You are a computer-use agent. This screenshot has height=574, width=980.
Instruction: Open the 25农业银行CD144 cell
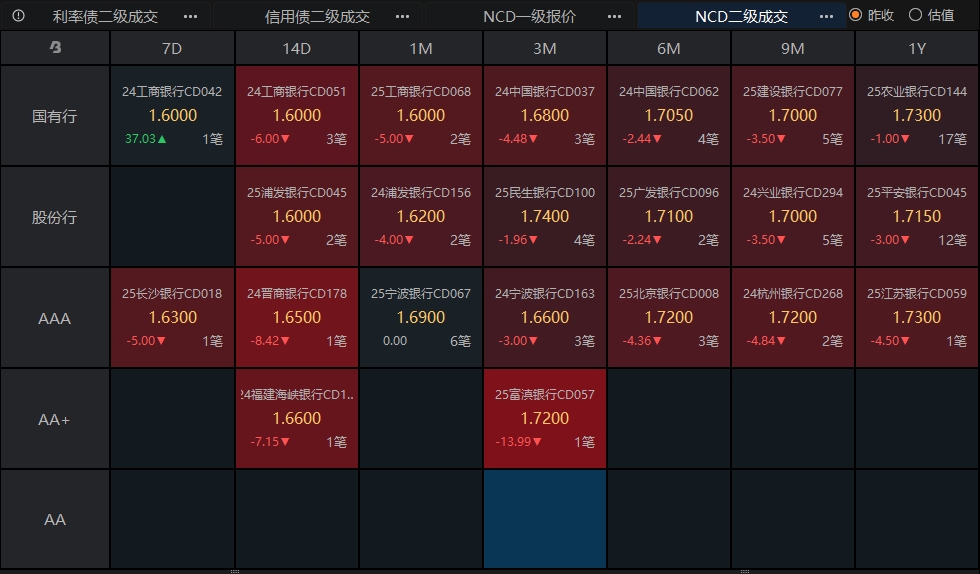(x=917, y=116)
